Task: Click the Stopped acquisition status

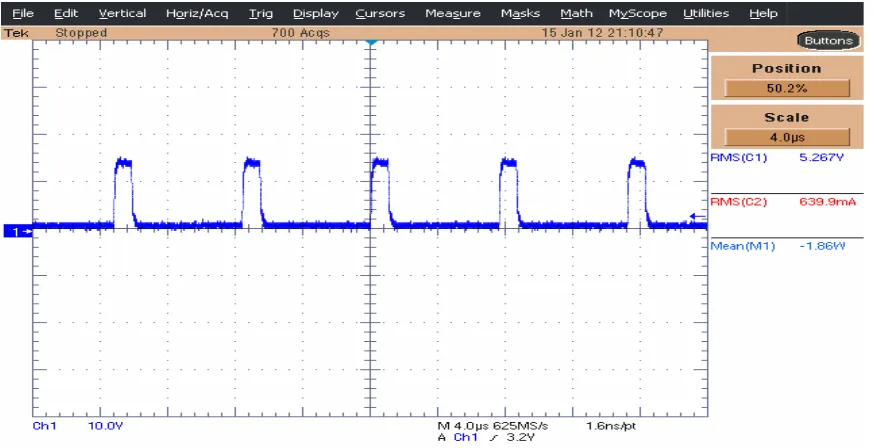Action: (81, 33)
